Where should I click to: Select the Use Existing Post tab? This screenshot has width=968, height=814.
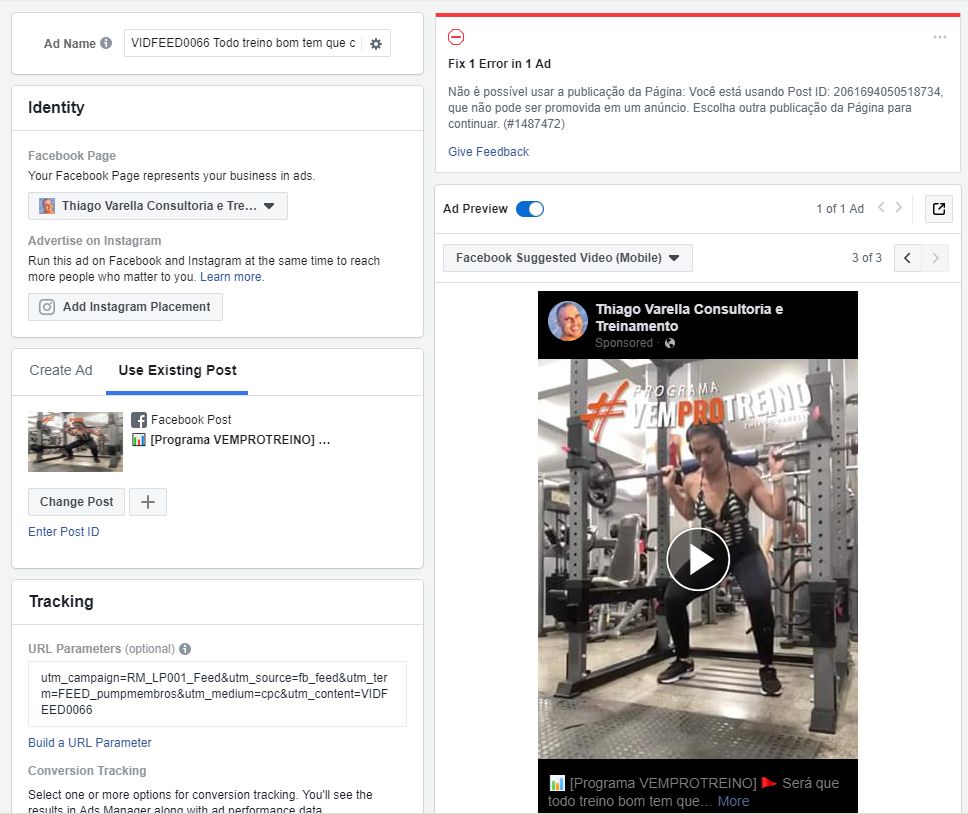click(x=177, y=370)
